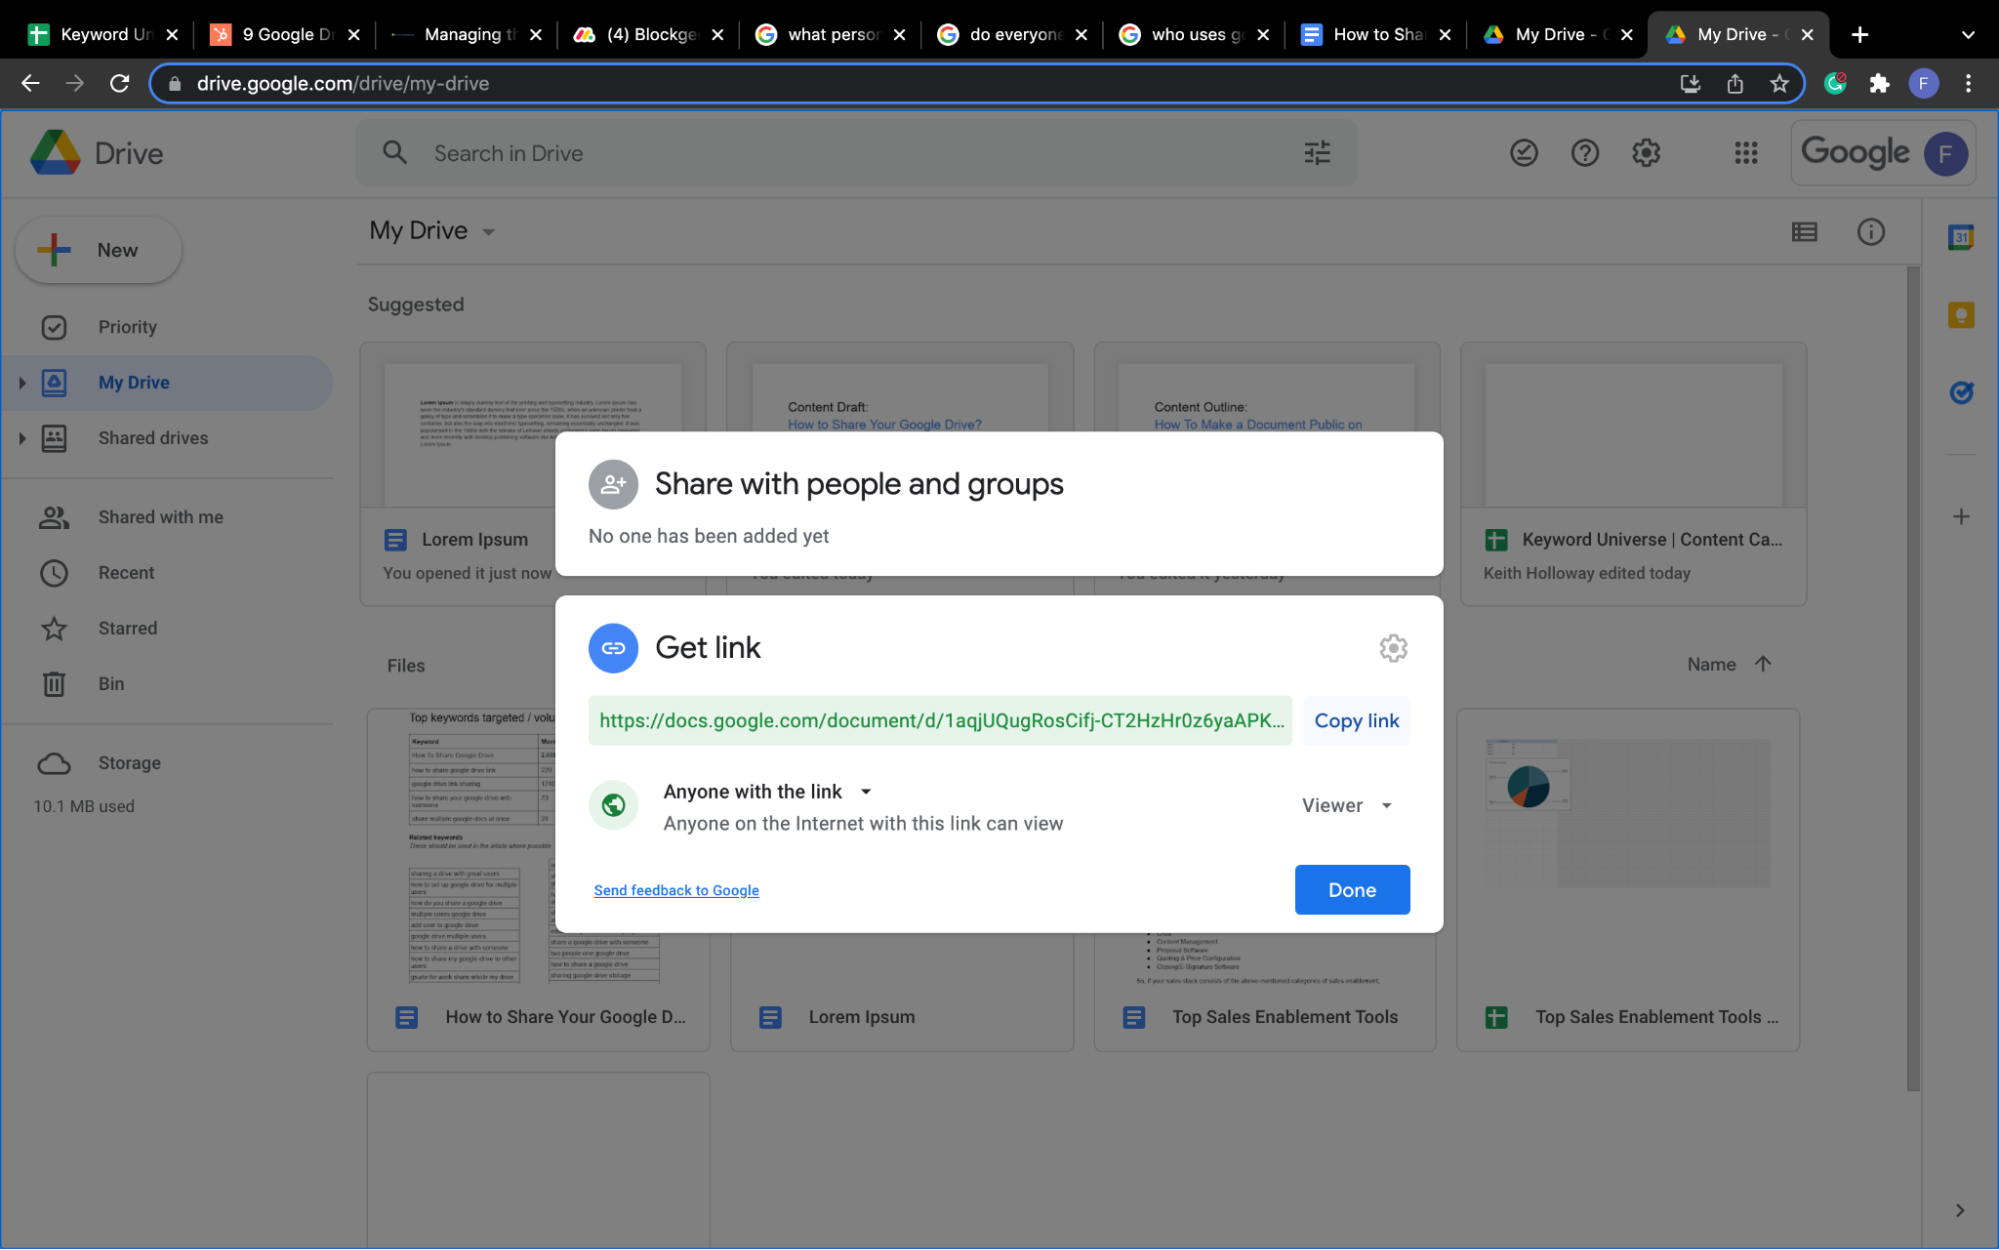Image resolution: width=1999 pixels, height=1250 pixels.
Task: Click the install app icon in address bar
Action: tap(1690, 84)
